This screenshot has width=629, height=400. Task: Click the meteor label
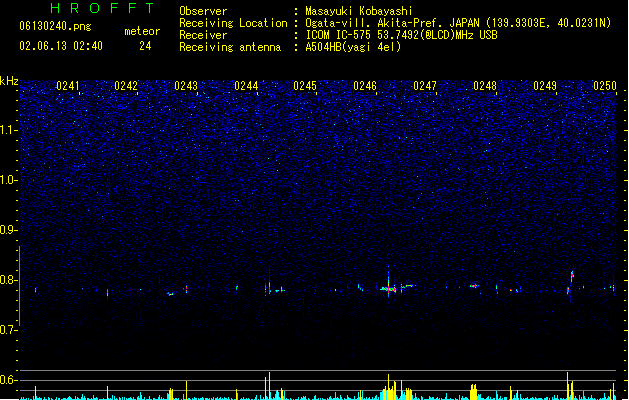pos(142,31)
